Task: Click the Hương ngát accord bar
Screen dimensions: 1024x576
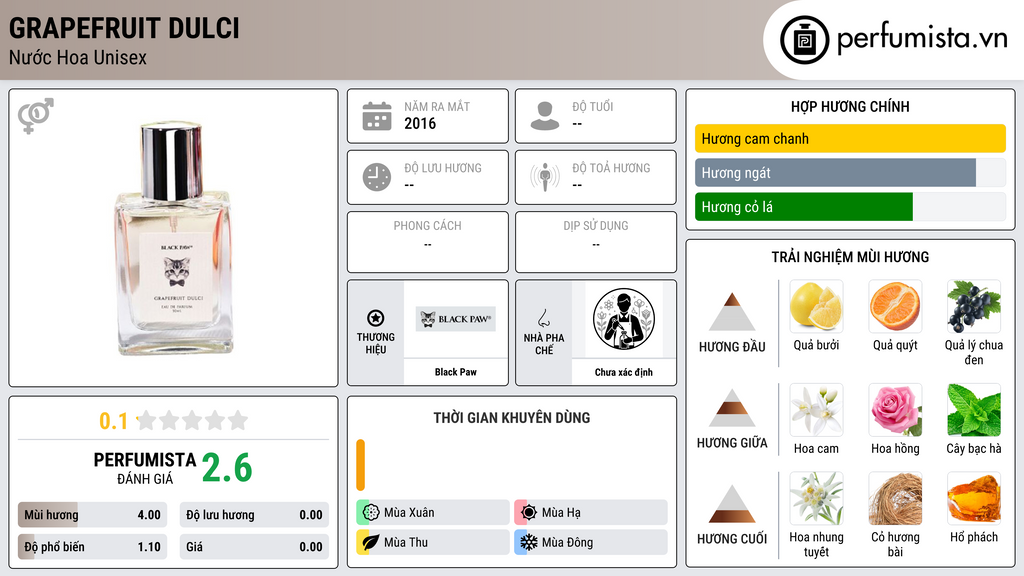Action: point(850,172)
